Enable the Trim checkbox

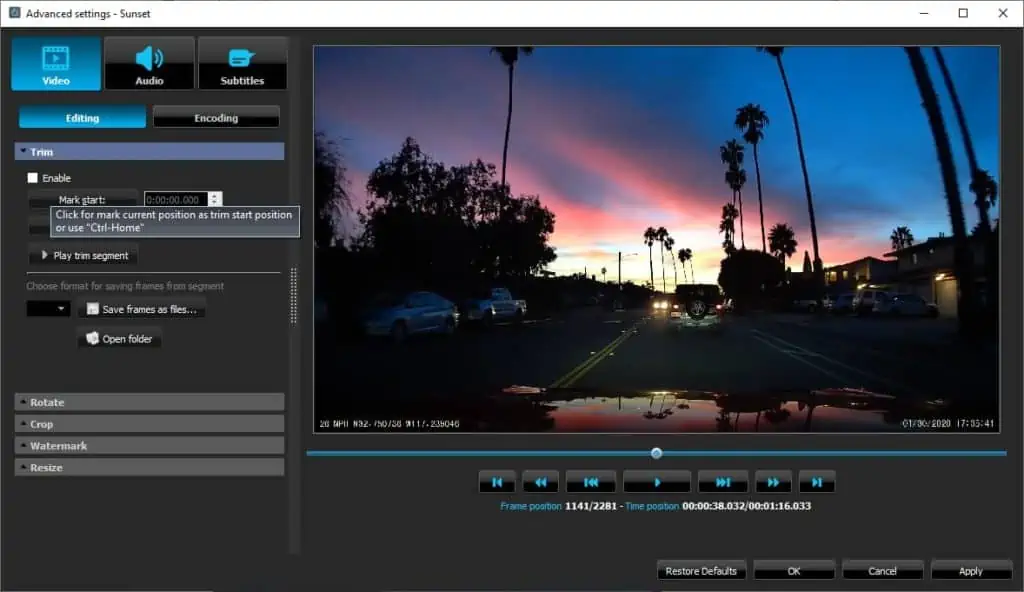pyautogui.click(x=33, y=178)
